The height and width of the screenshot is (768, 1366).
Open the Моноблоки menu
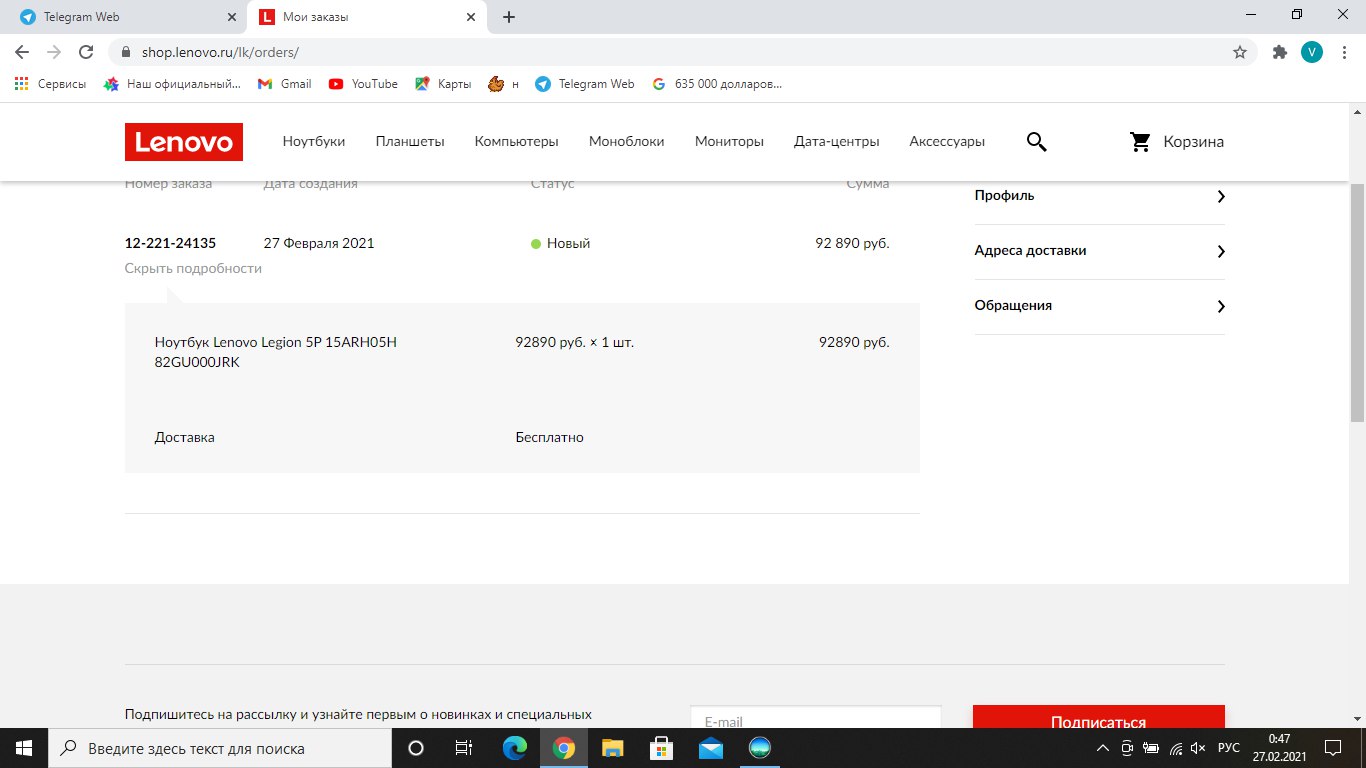(627, 142)
